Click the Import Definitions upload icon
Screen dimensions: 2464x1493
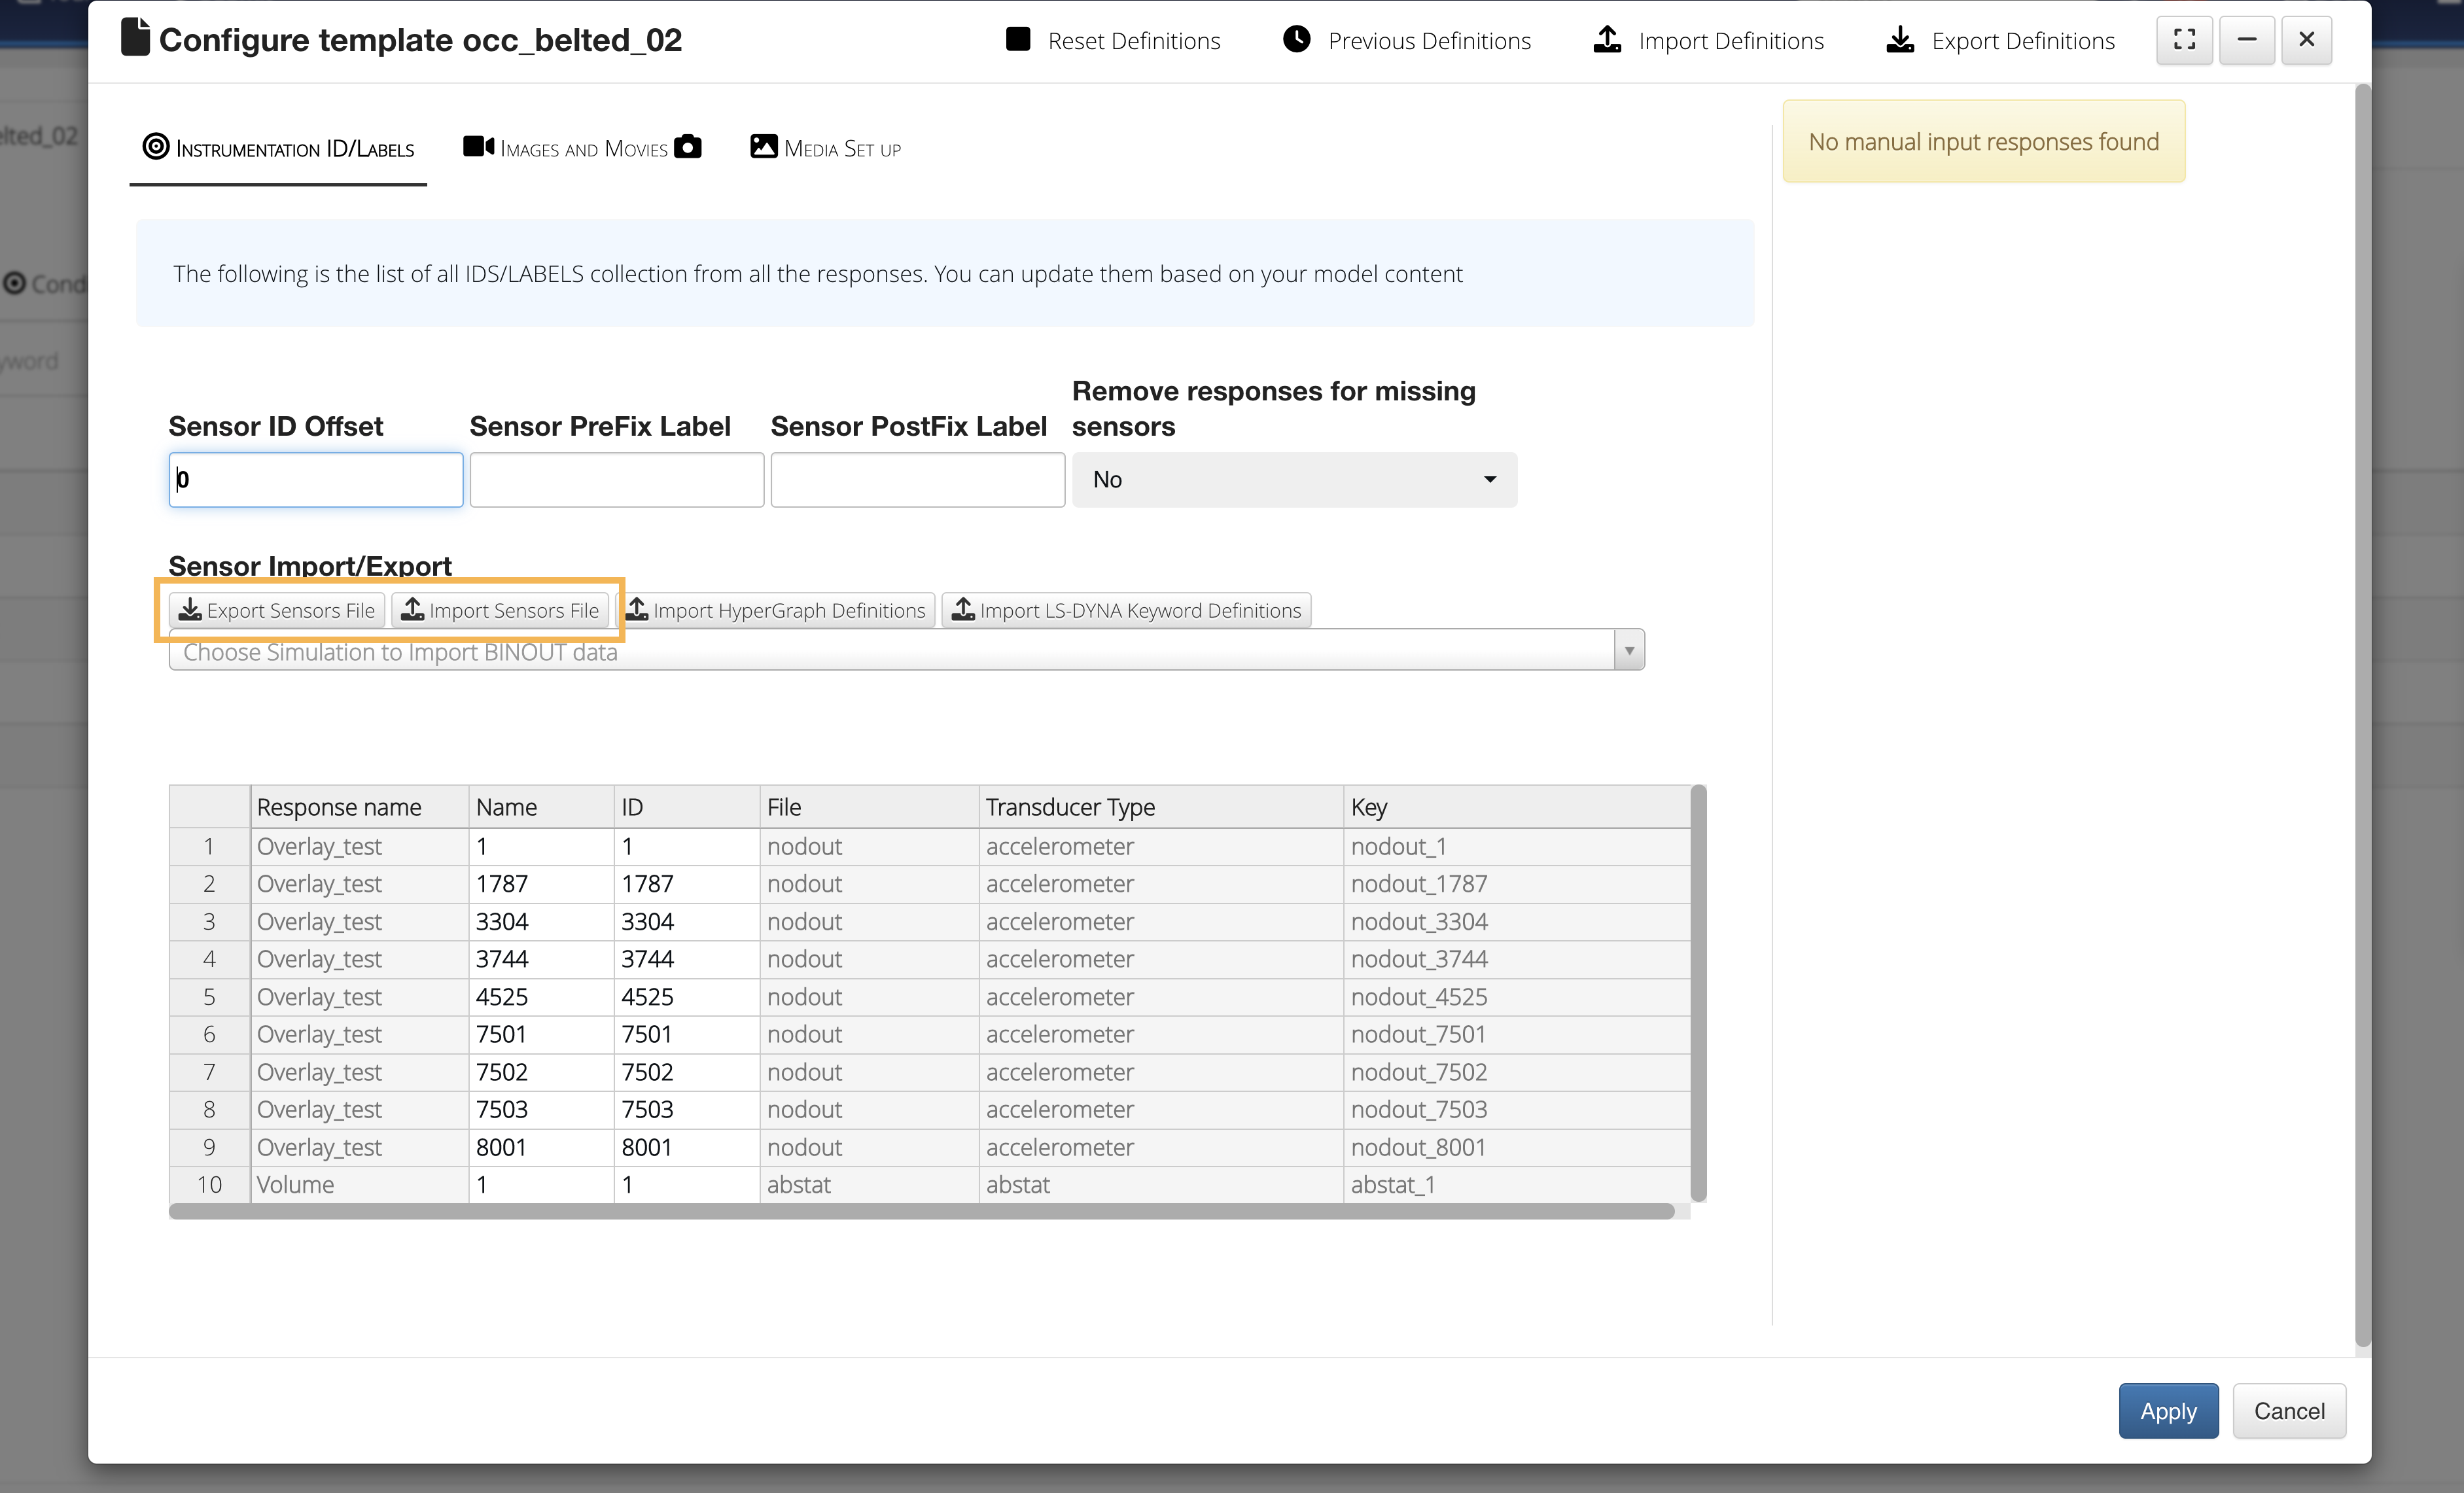click(1606, 40)
